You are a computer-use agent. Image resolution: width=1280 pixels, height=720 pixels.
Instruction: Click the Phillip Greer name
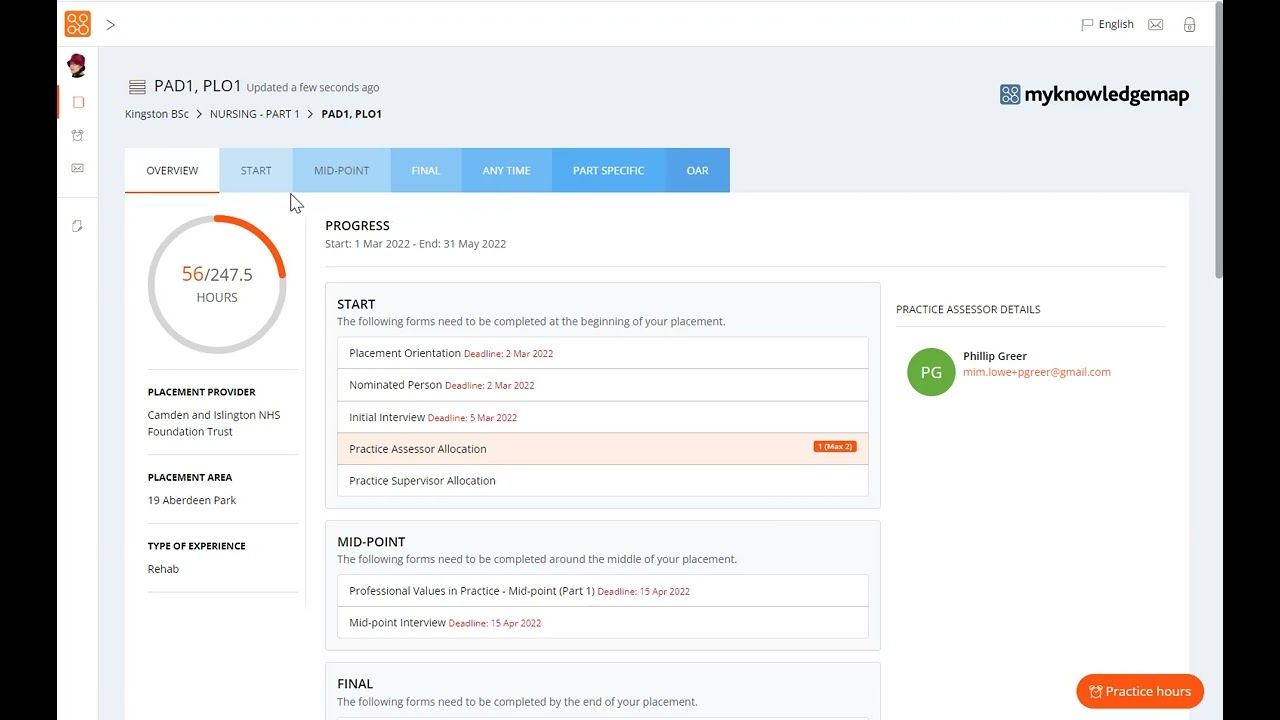coord(995,356)
